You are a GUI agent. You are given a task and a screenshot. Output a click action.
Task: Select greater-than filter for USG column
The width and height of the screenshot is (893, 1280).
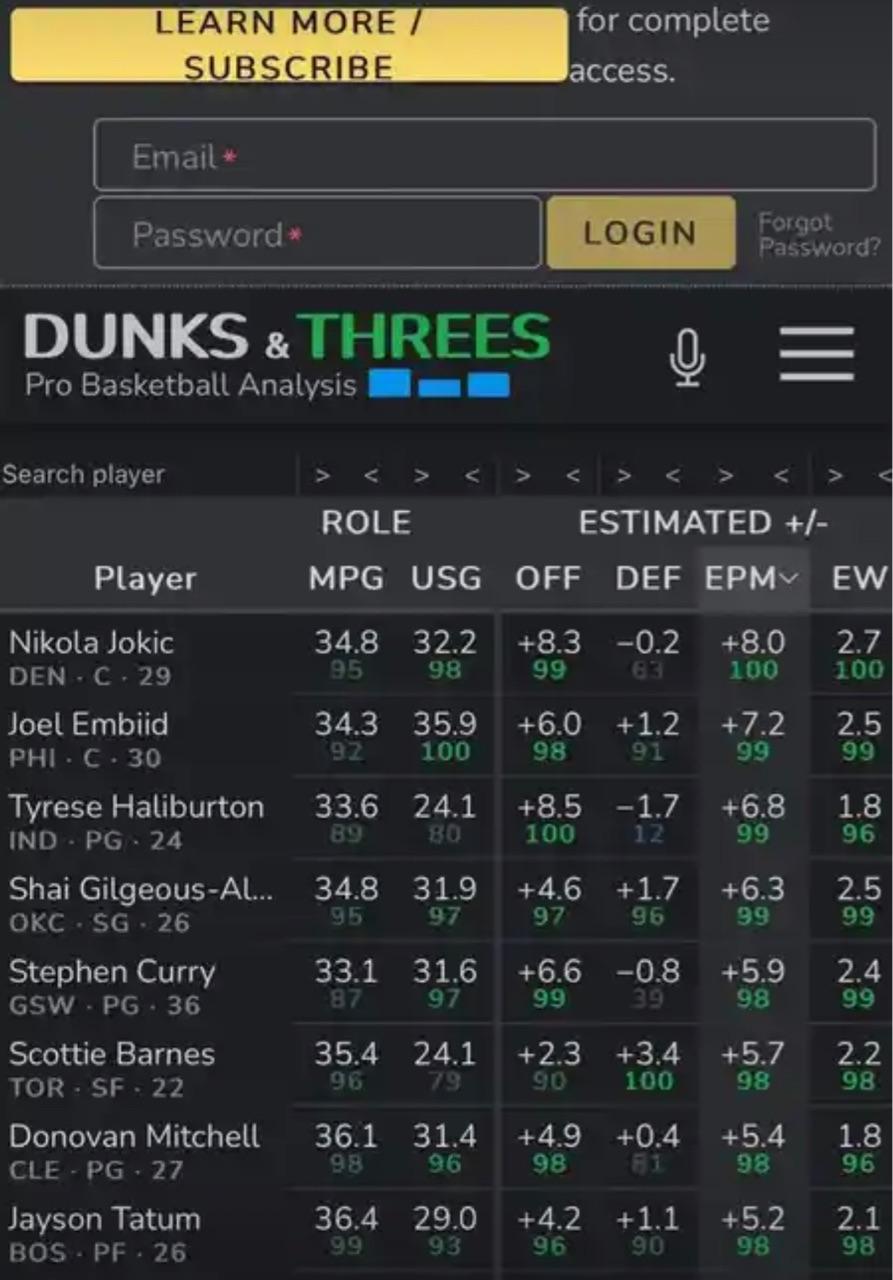421,475
